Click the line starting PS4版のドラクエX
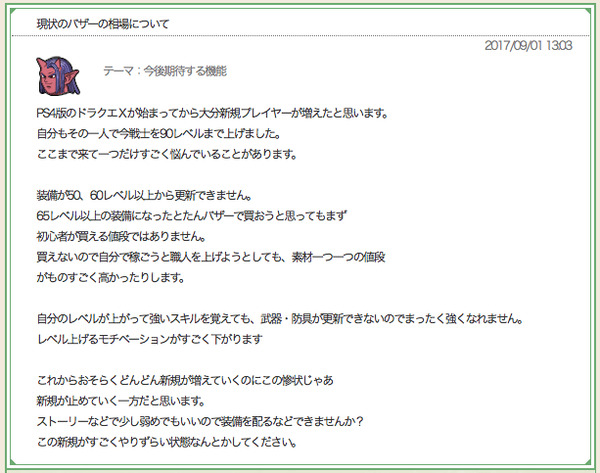This screenshot has width=600, height=473. point(212,113)
